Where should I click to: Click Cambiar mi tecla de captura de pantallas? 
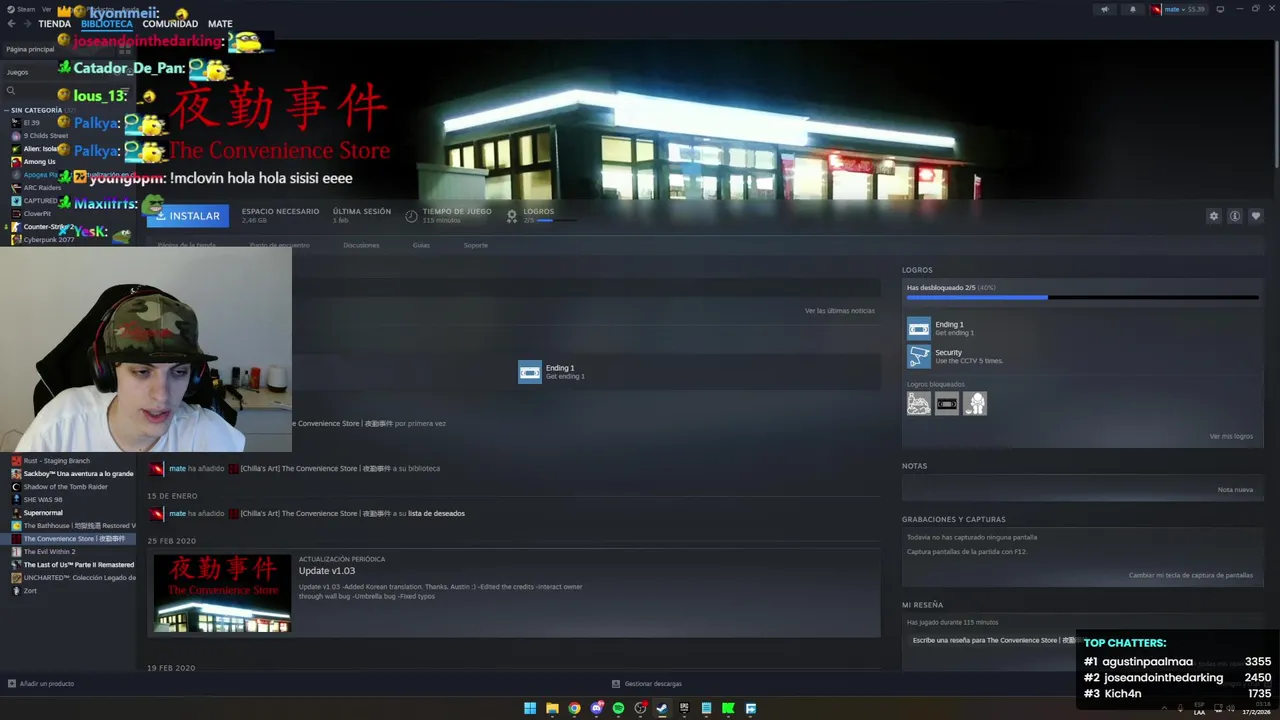point(1191,575)
